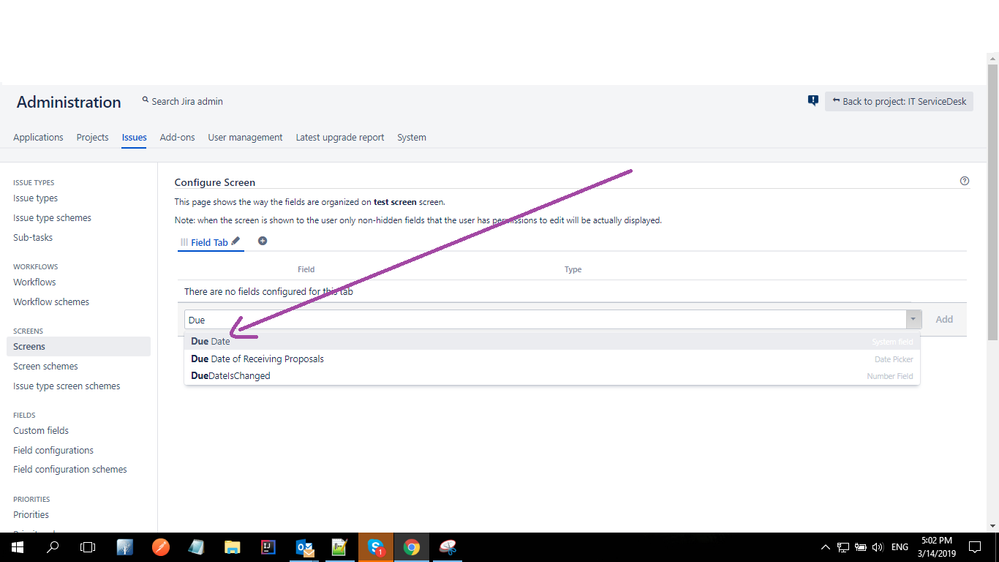Click the Search Jira admin magnifier icon

[145, 100]
